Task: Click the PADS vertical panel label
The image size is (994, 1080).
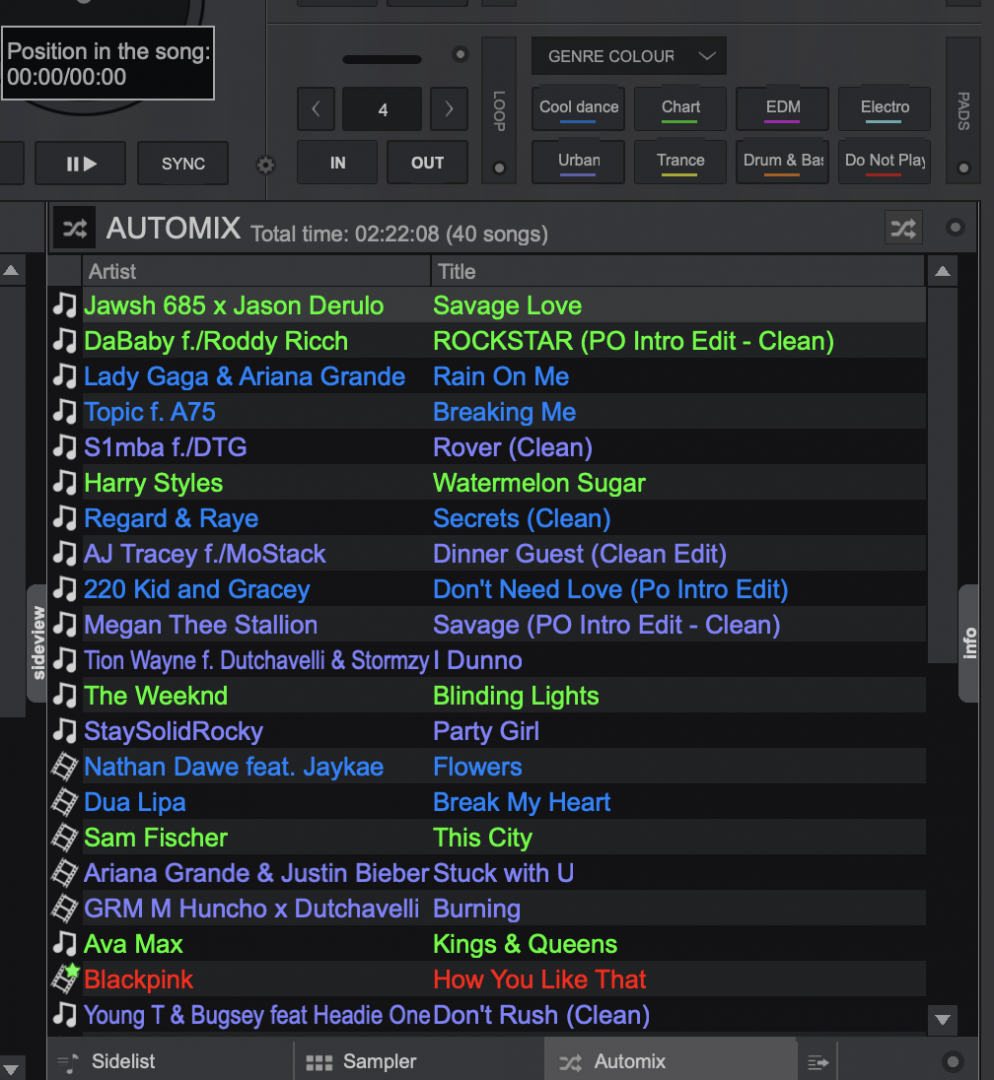Action: [x=964, y=110]
